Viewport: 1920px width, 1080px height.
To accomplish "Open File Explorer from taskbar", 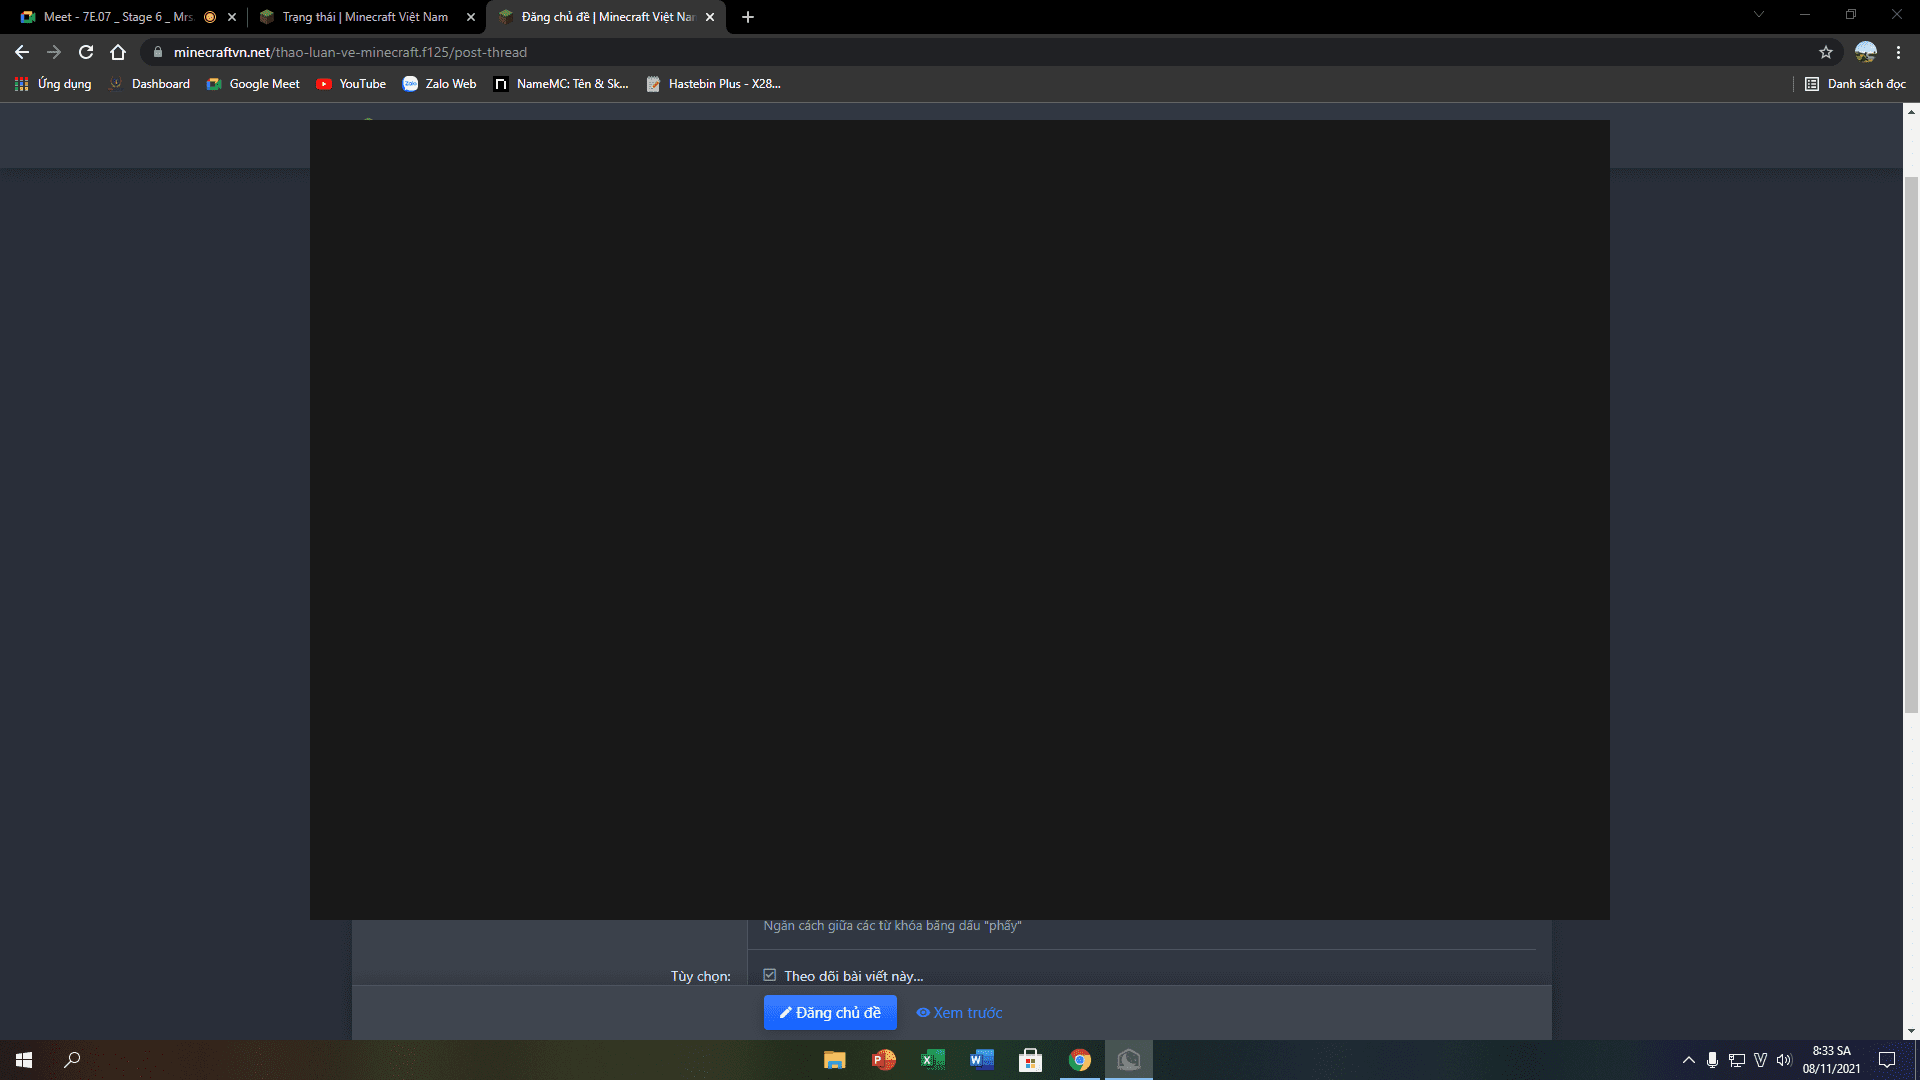I will point(834,1060).
